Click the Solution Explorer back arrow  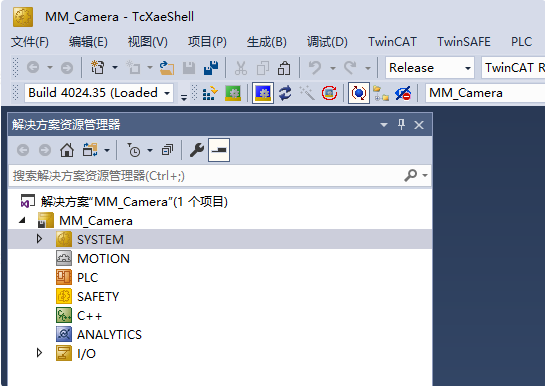(x=23, y=150)
